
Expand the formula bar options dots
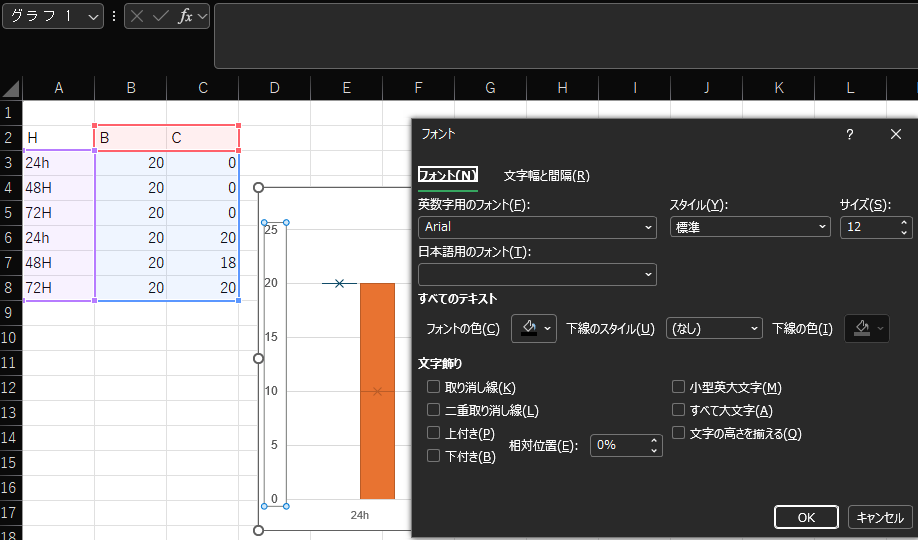pyautogui.click(x=114, y=16)
